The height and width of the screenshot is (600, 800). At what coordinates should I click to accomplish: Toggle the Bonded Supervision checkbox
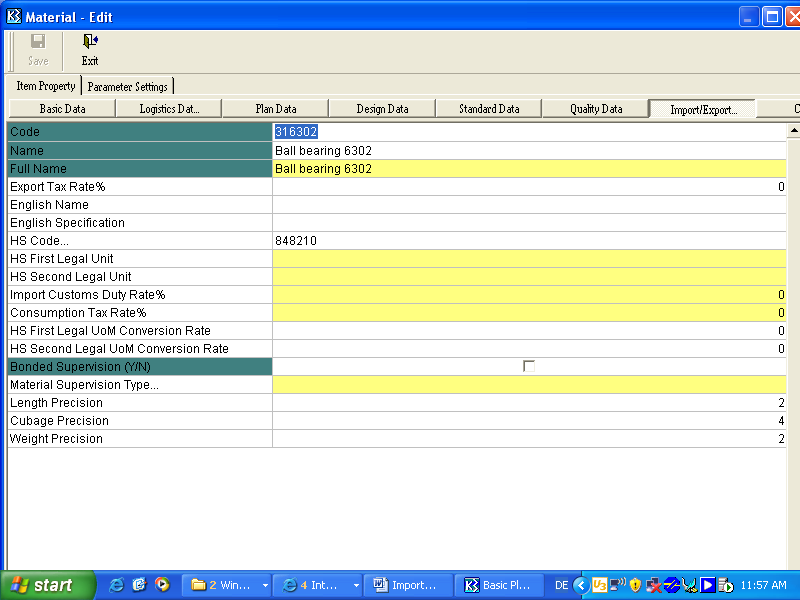tap(529, 367)
